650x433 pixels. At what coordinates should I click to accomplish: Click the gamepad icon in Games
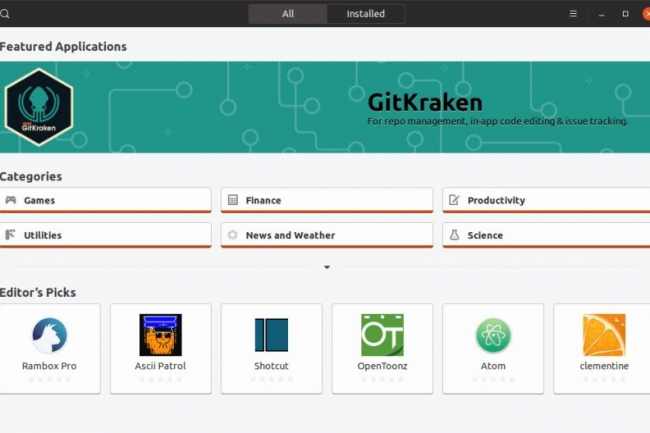pos(11,200)
